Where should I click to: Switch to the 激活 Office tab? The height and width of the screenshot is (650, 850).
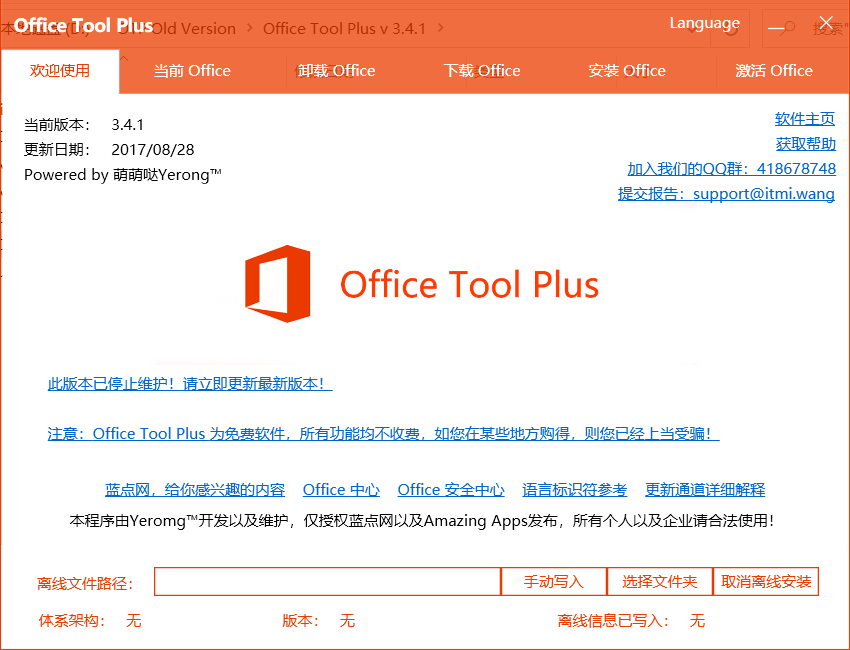pyautogui.click(x=774, y=71)
